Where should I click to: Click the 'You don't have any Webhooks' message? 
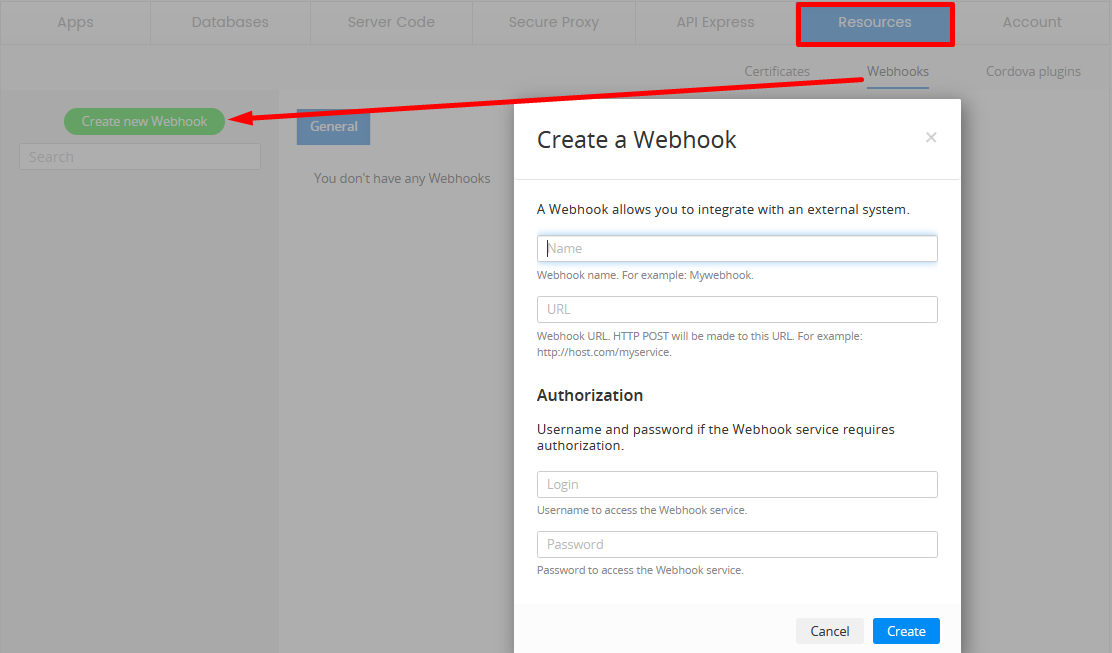coord(402,179)
